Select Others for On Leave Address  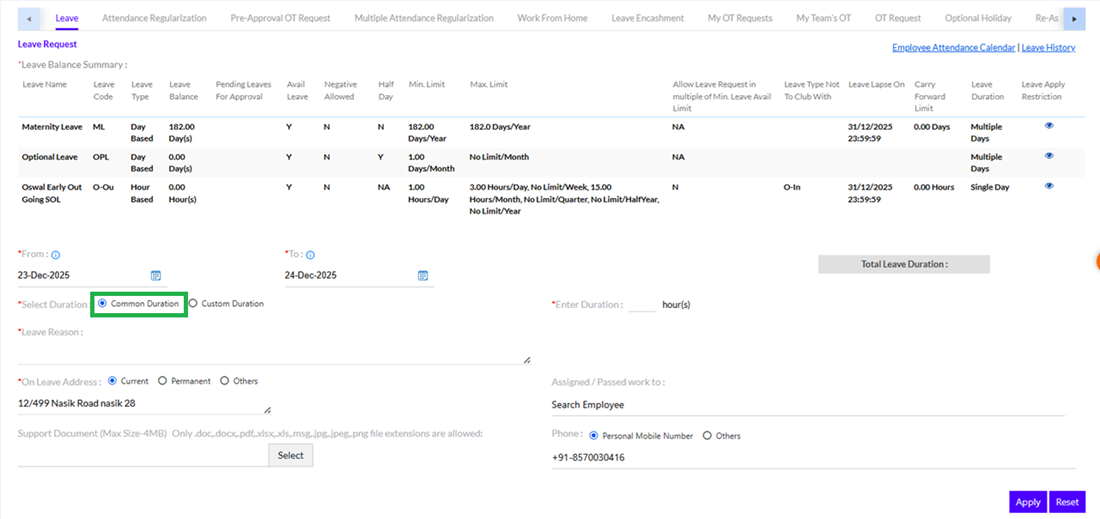click(x=224, y=381)
